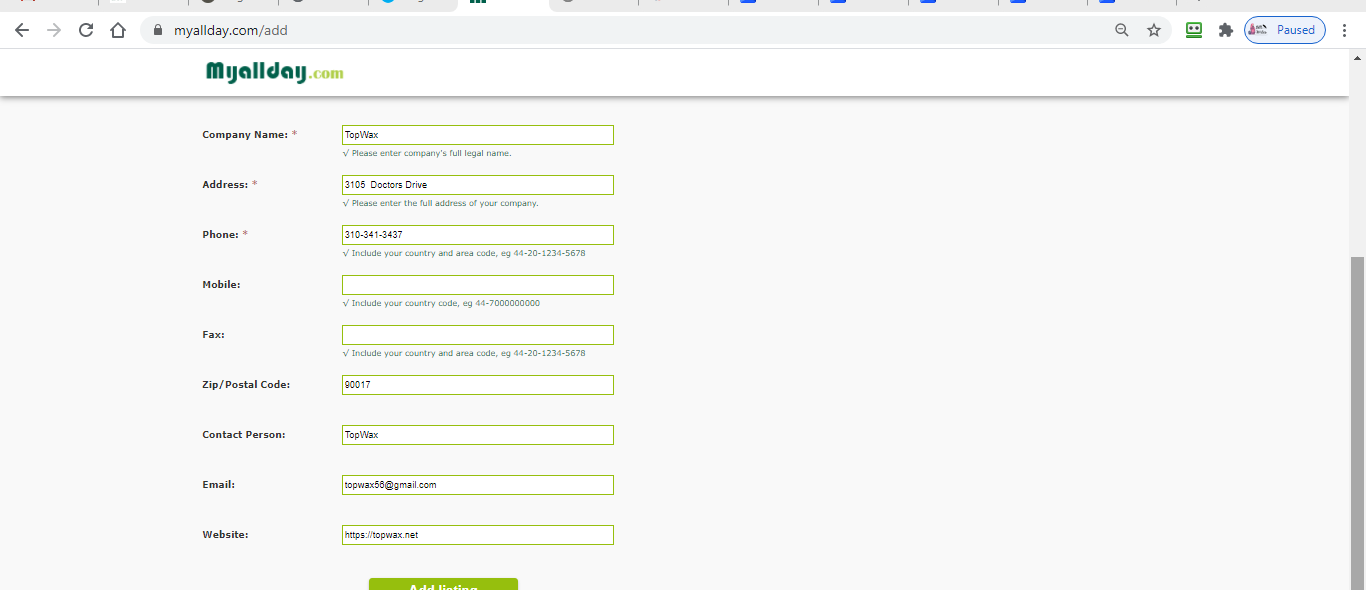
Task: View site security lock information
Action: [x=157, y=30]
